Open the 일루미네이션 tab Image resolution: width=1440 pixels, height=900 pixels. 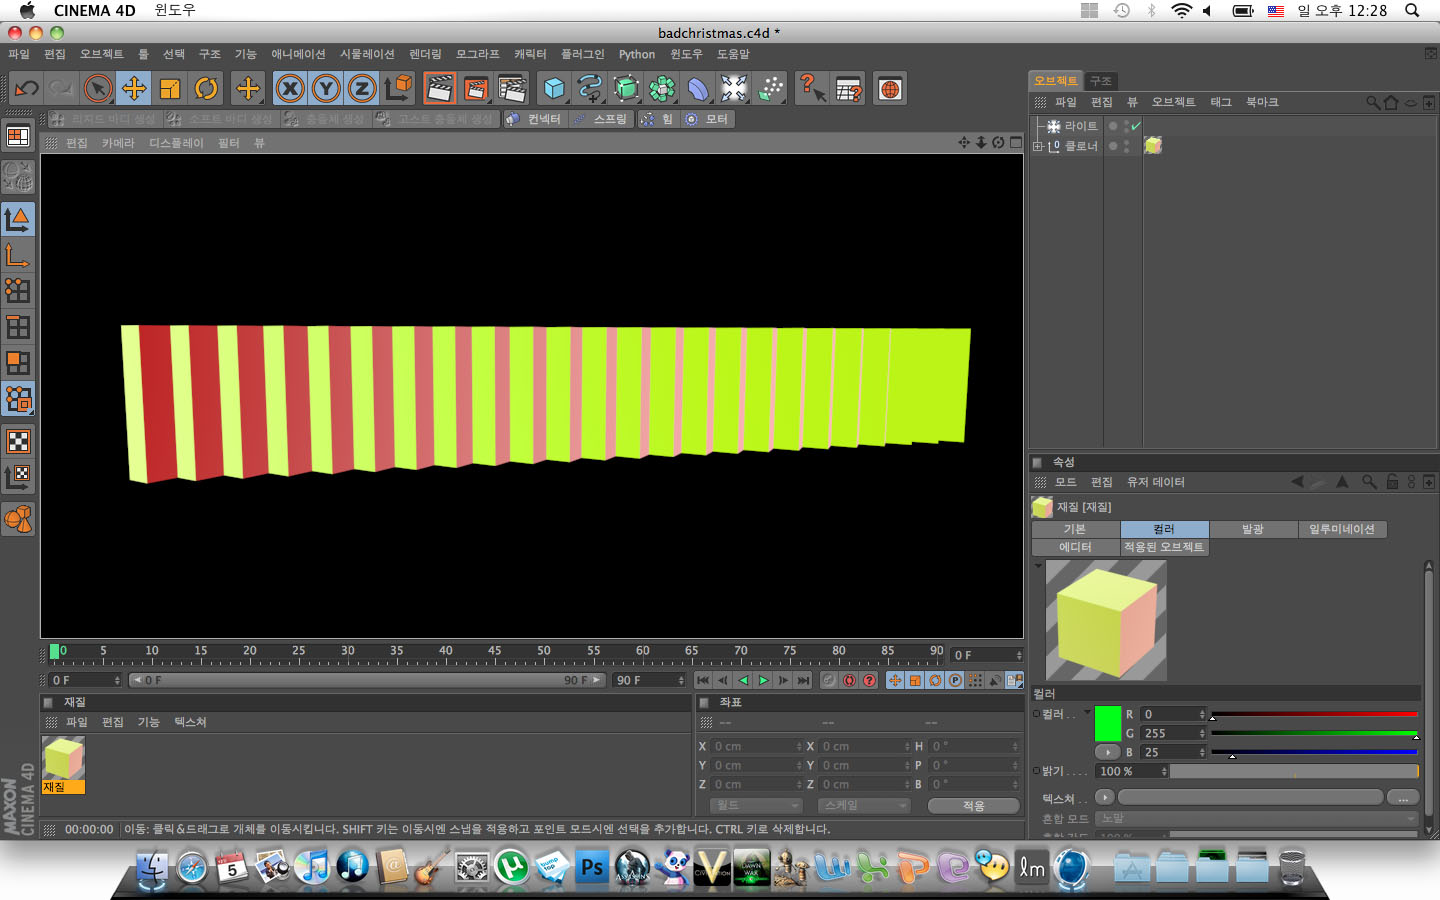(x=1342, y=529)
